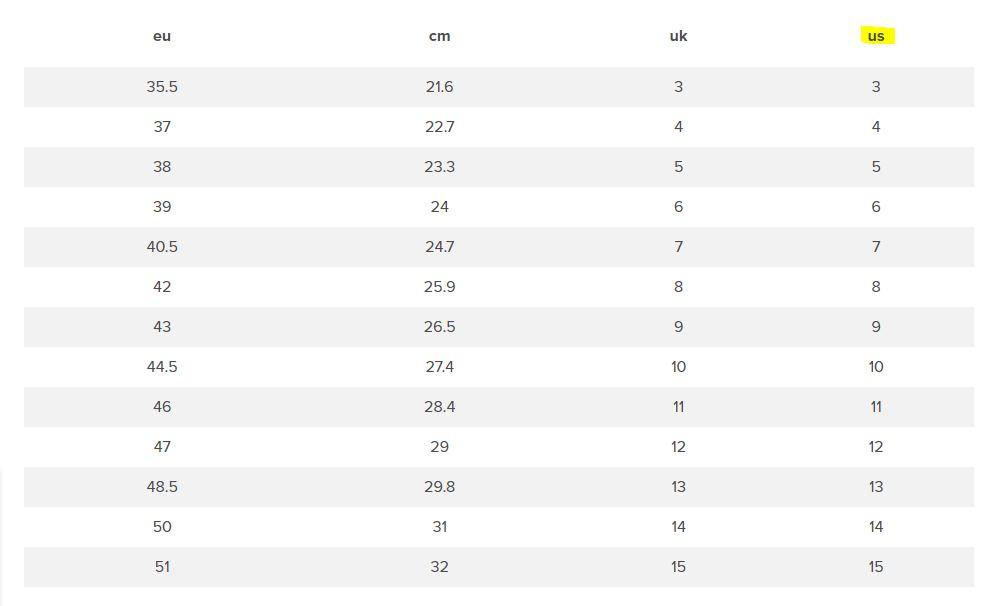Select EU size 40.5 cell

[x=162, y=247]
